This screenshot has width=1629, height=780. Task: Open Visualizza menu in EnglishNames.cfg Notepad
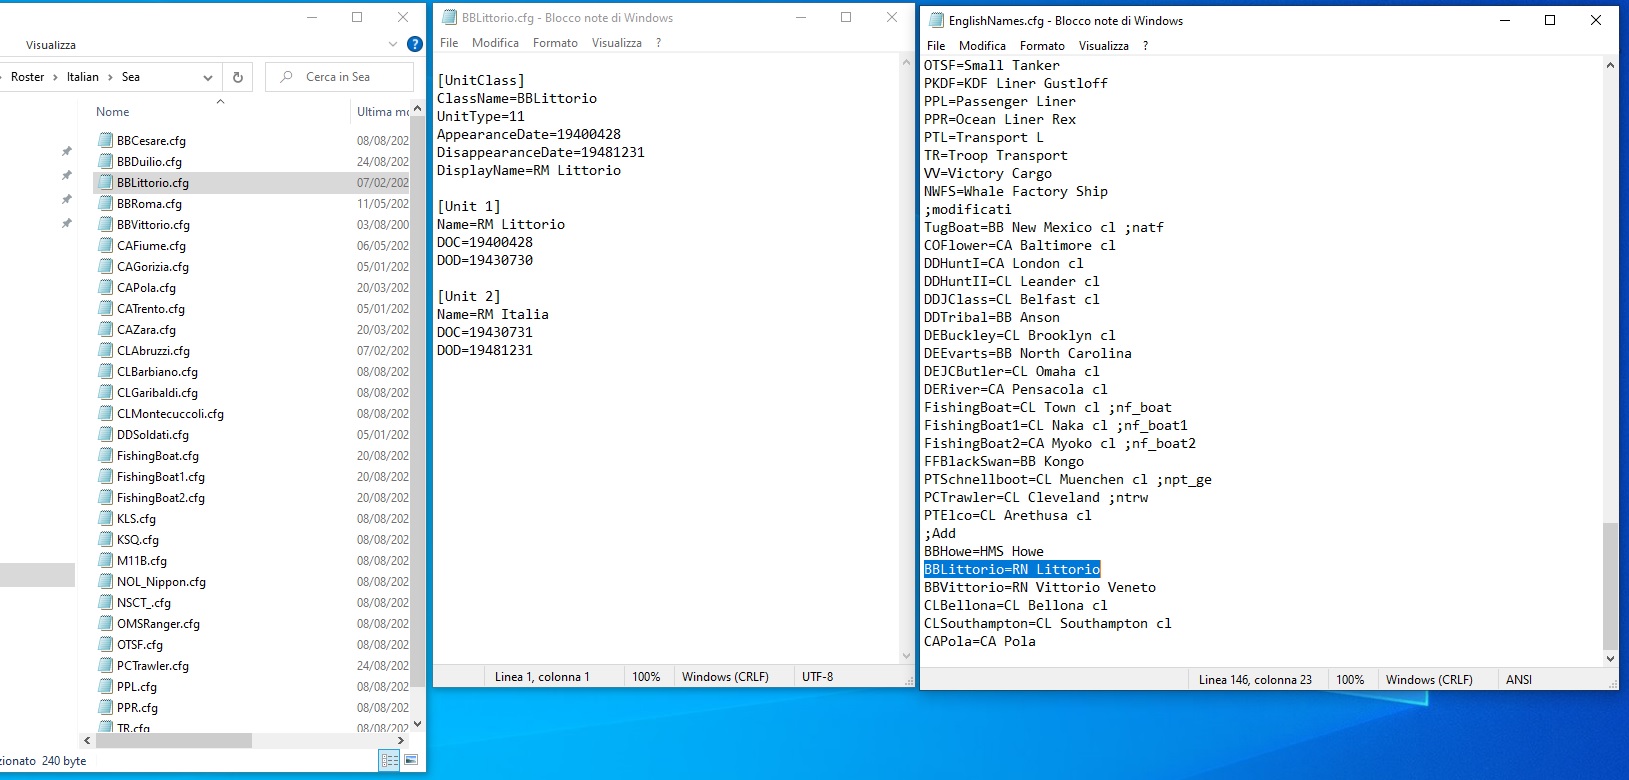point(1104,46)
